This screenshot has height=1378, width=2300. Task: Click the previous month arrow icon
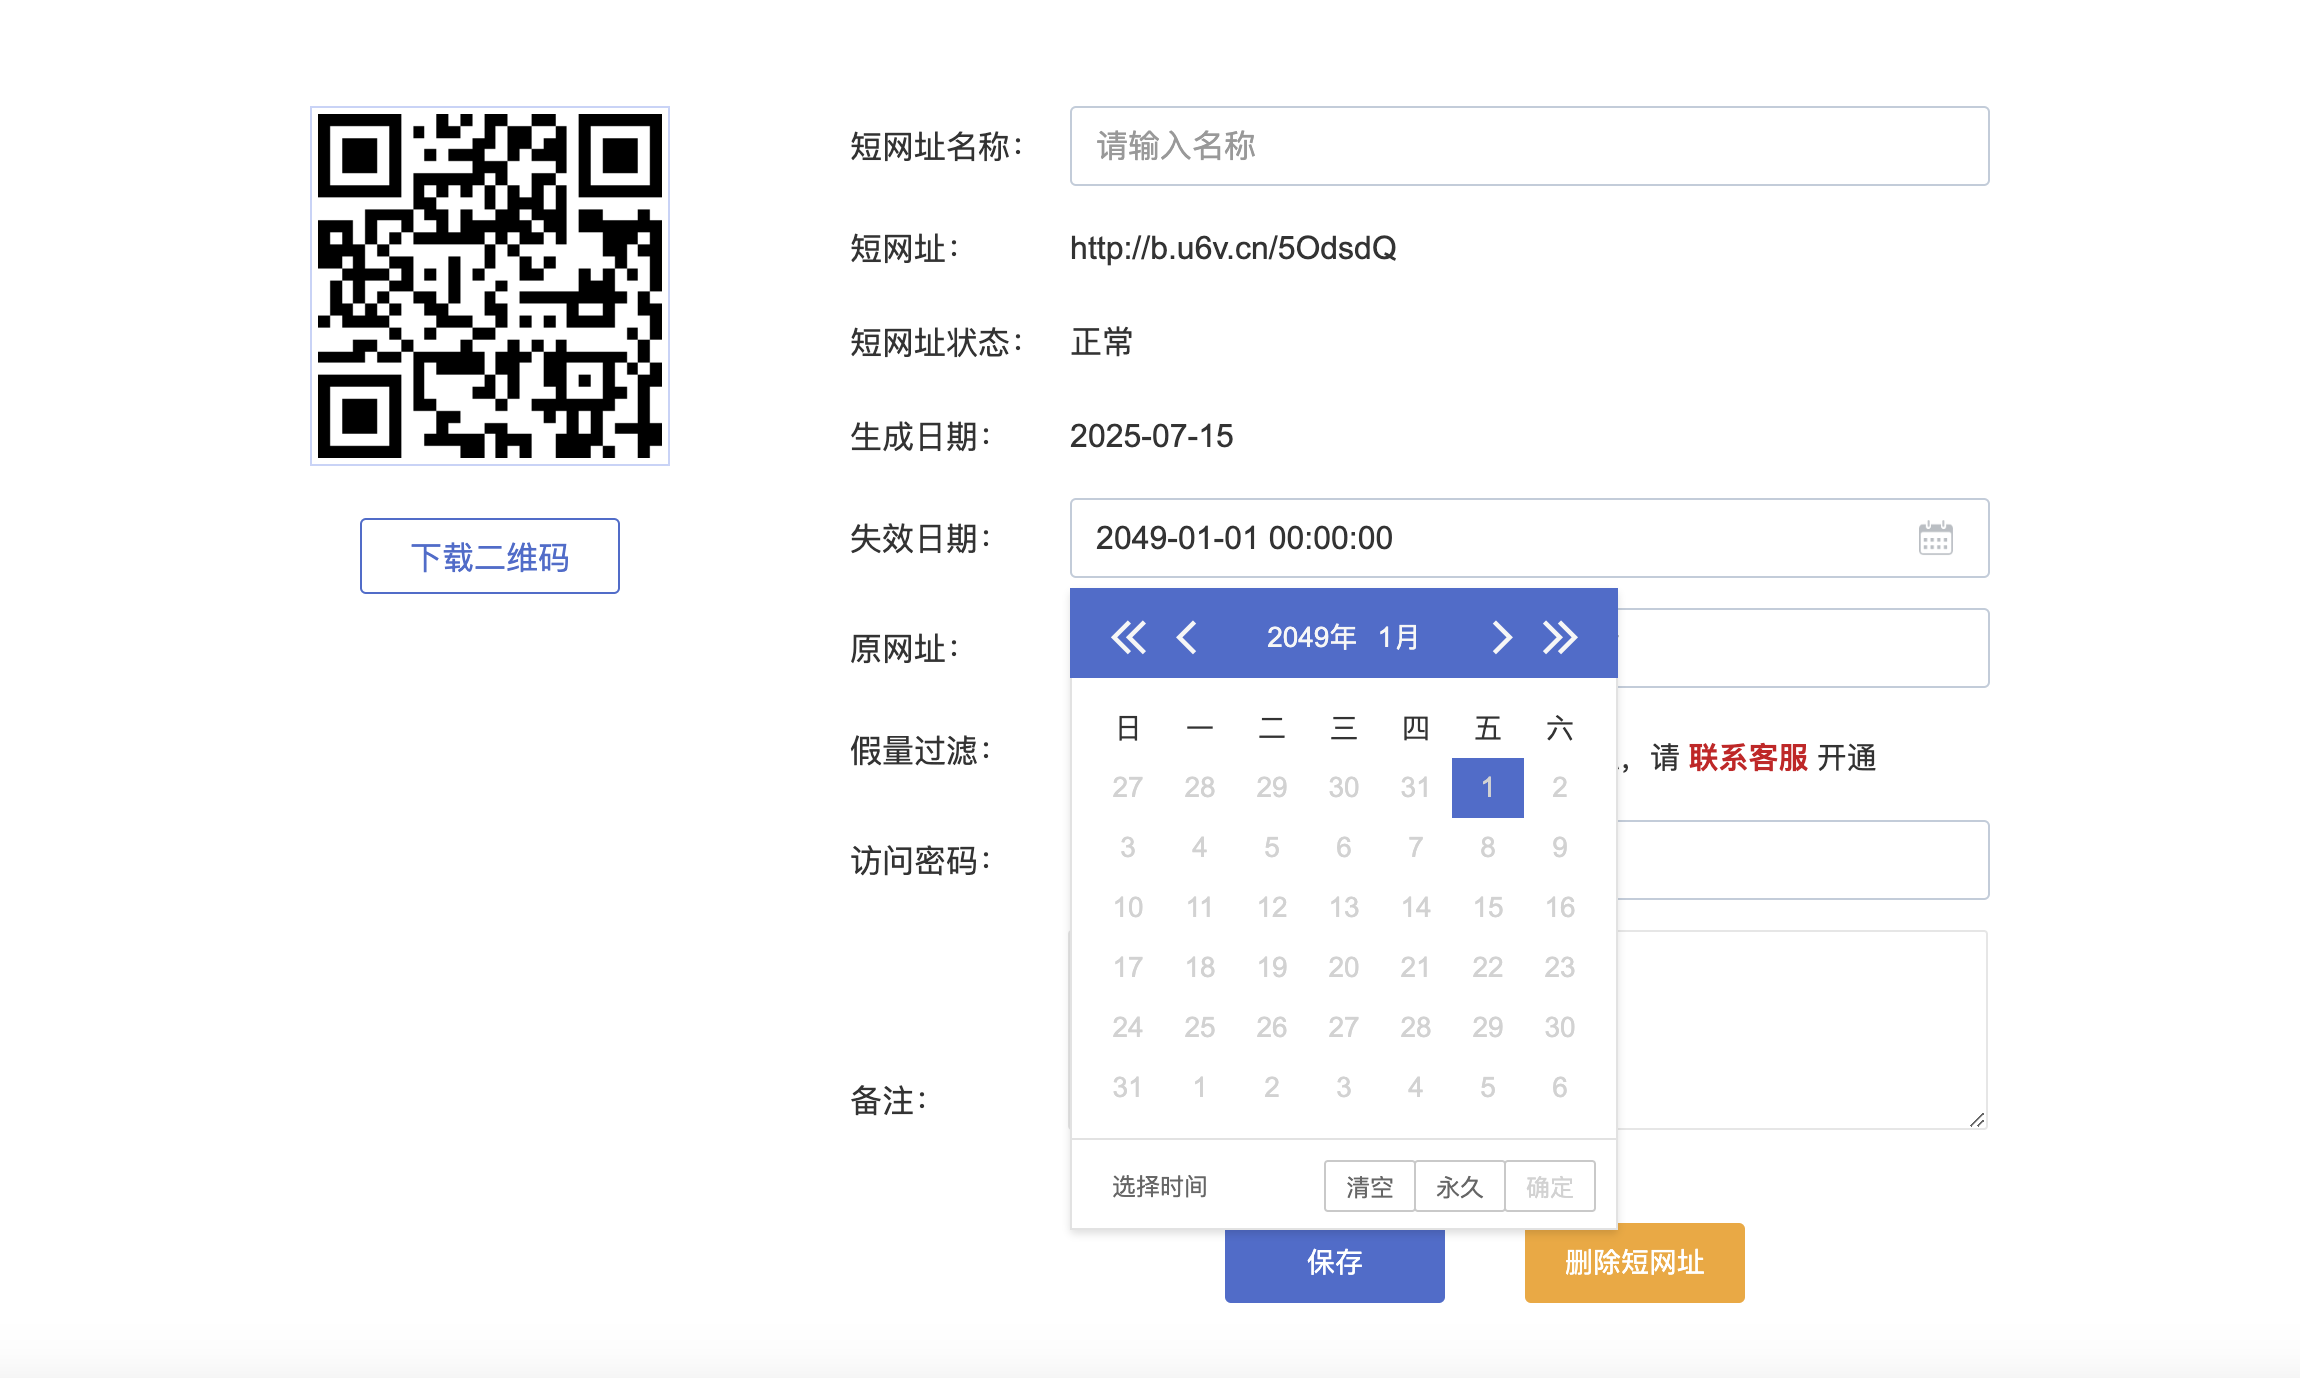coord(1187,637)
